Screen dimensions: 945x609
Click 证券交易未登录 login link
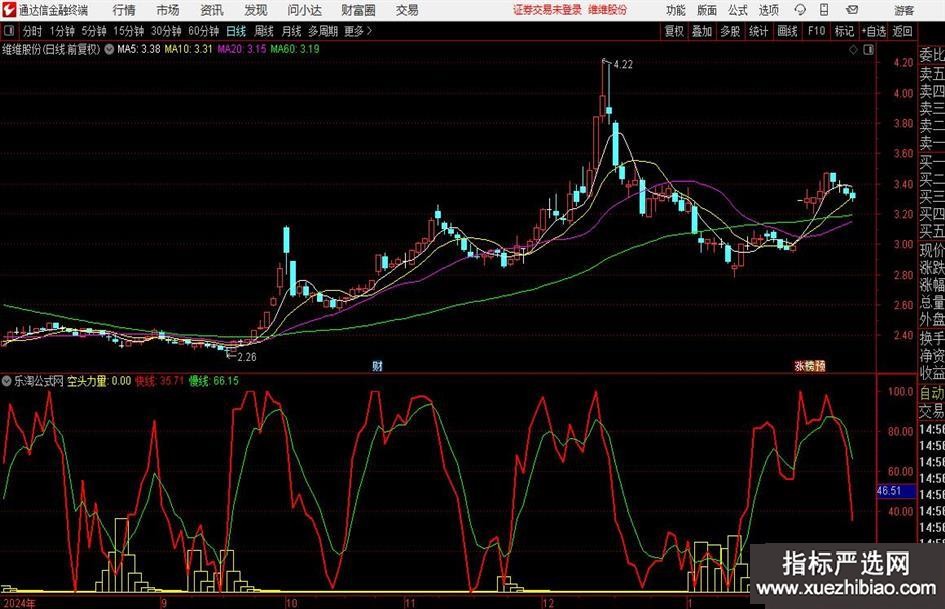pos(547,10)
